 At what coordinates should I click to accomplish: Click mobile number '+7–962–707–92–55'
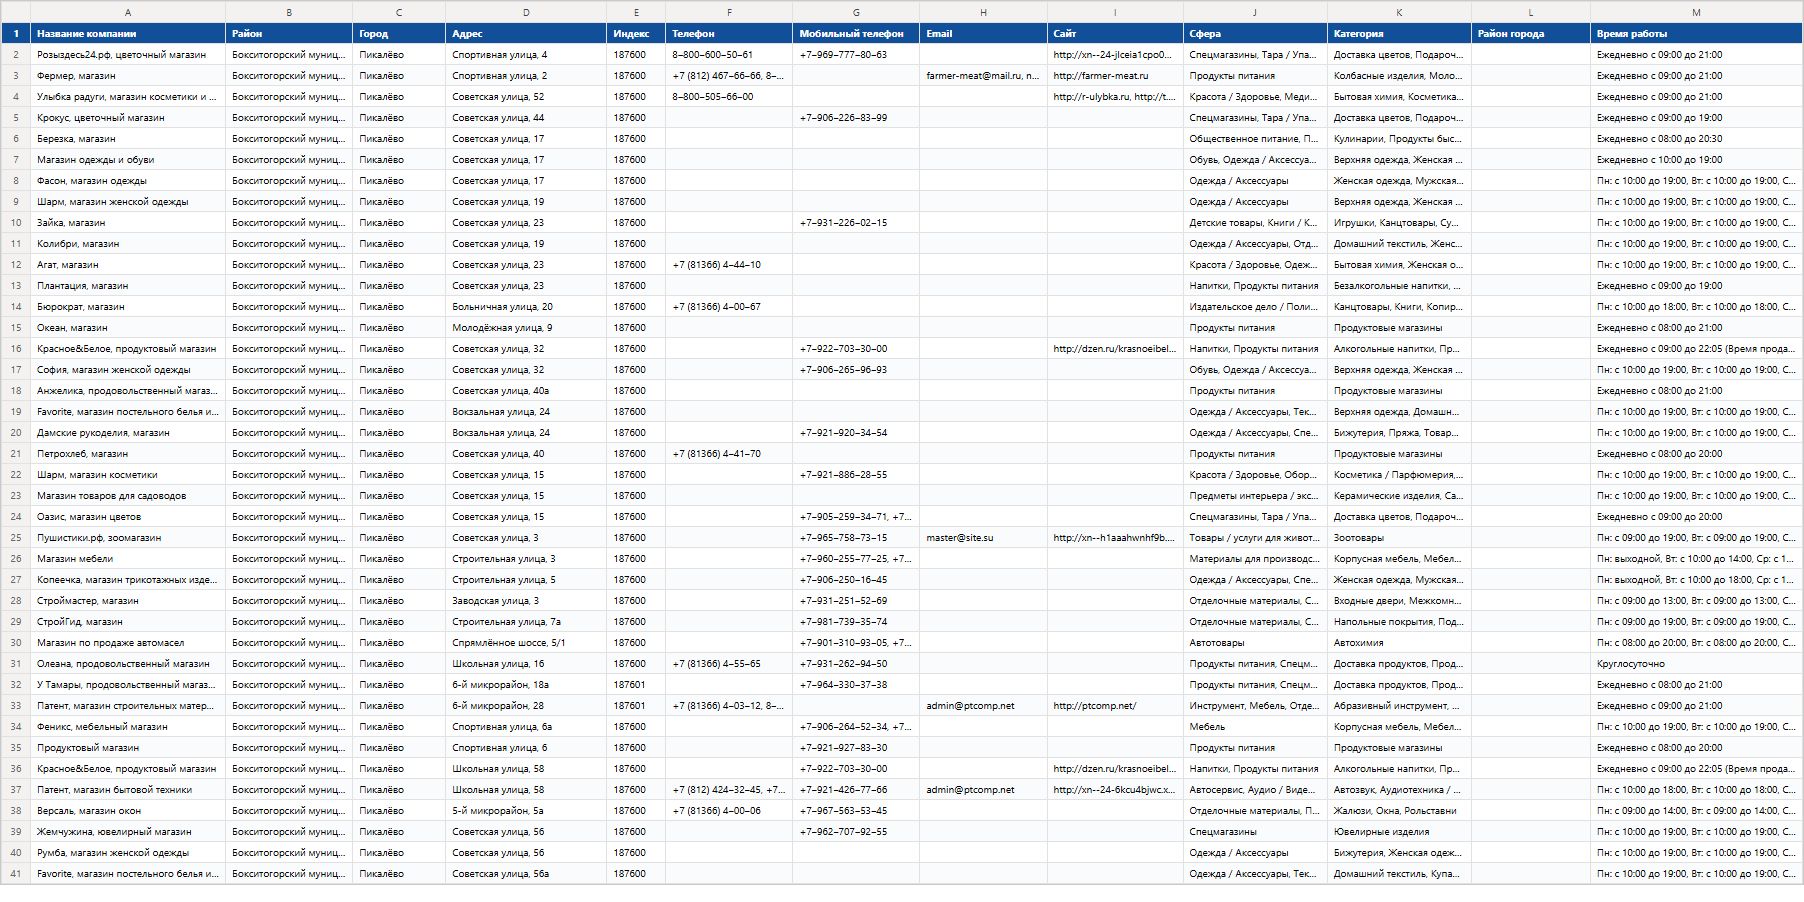pyautogui.click(x=856, y=832)
